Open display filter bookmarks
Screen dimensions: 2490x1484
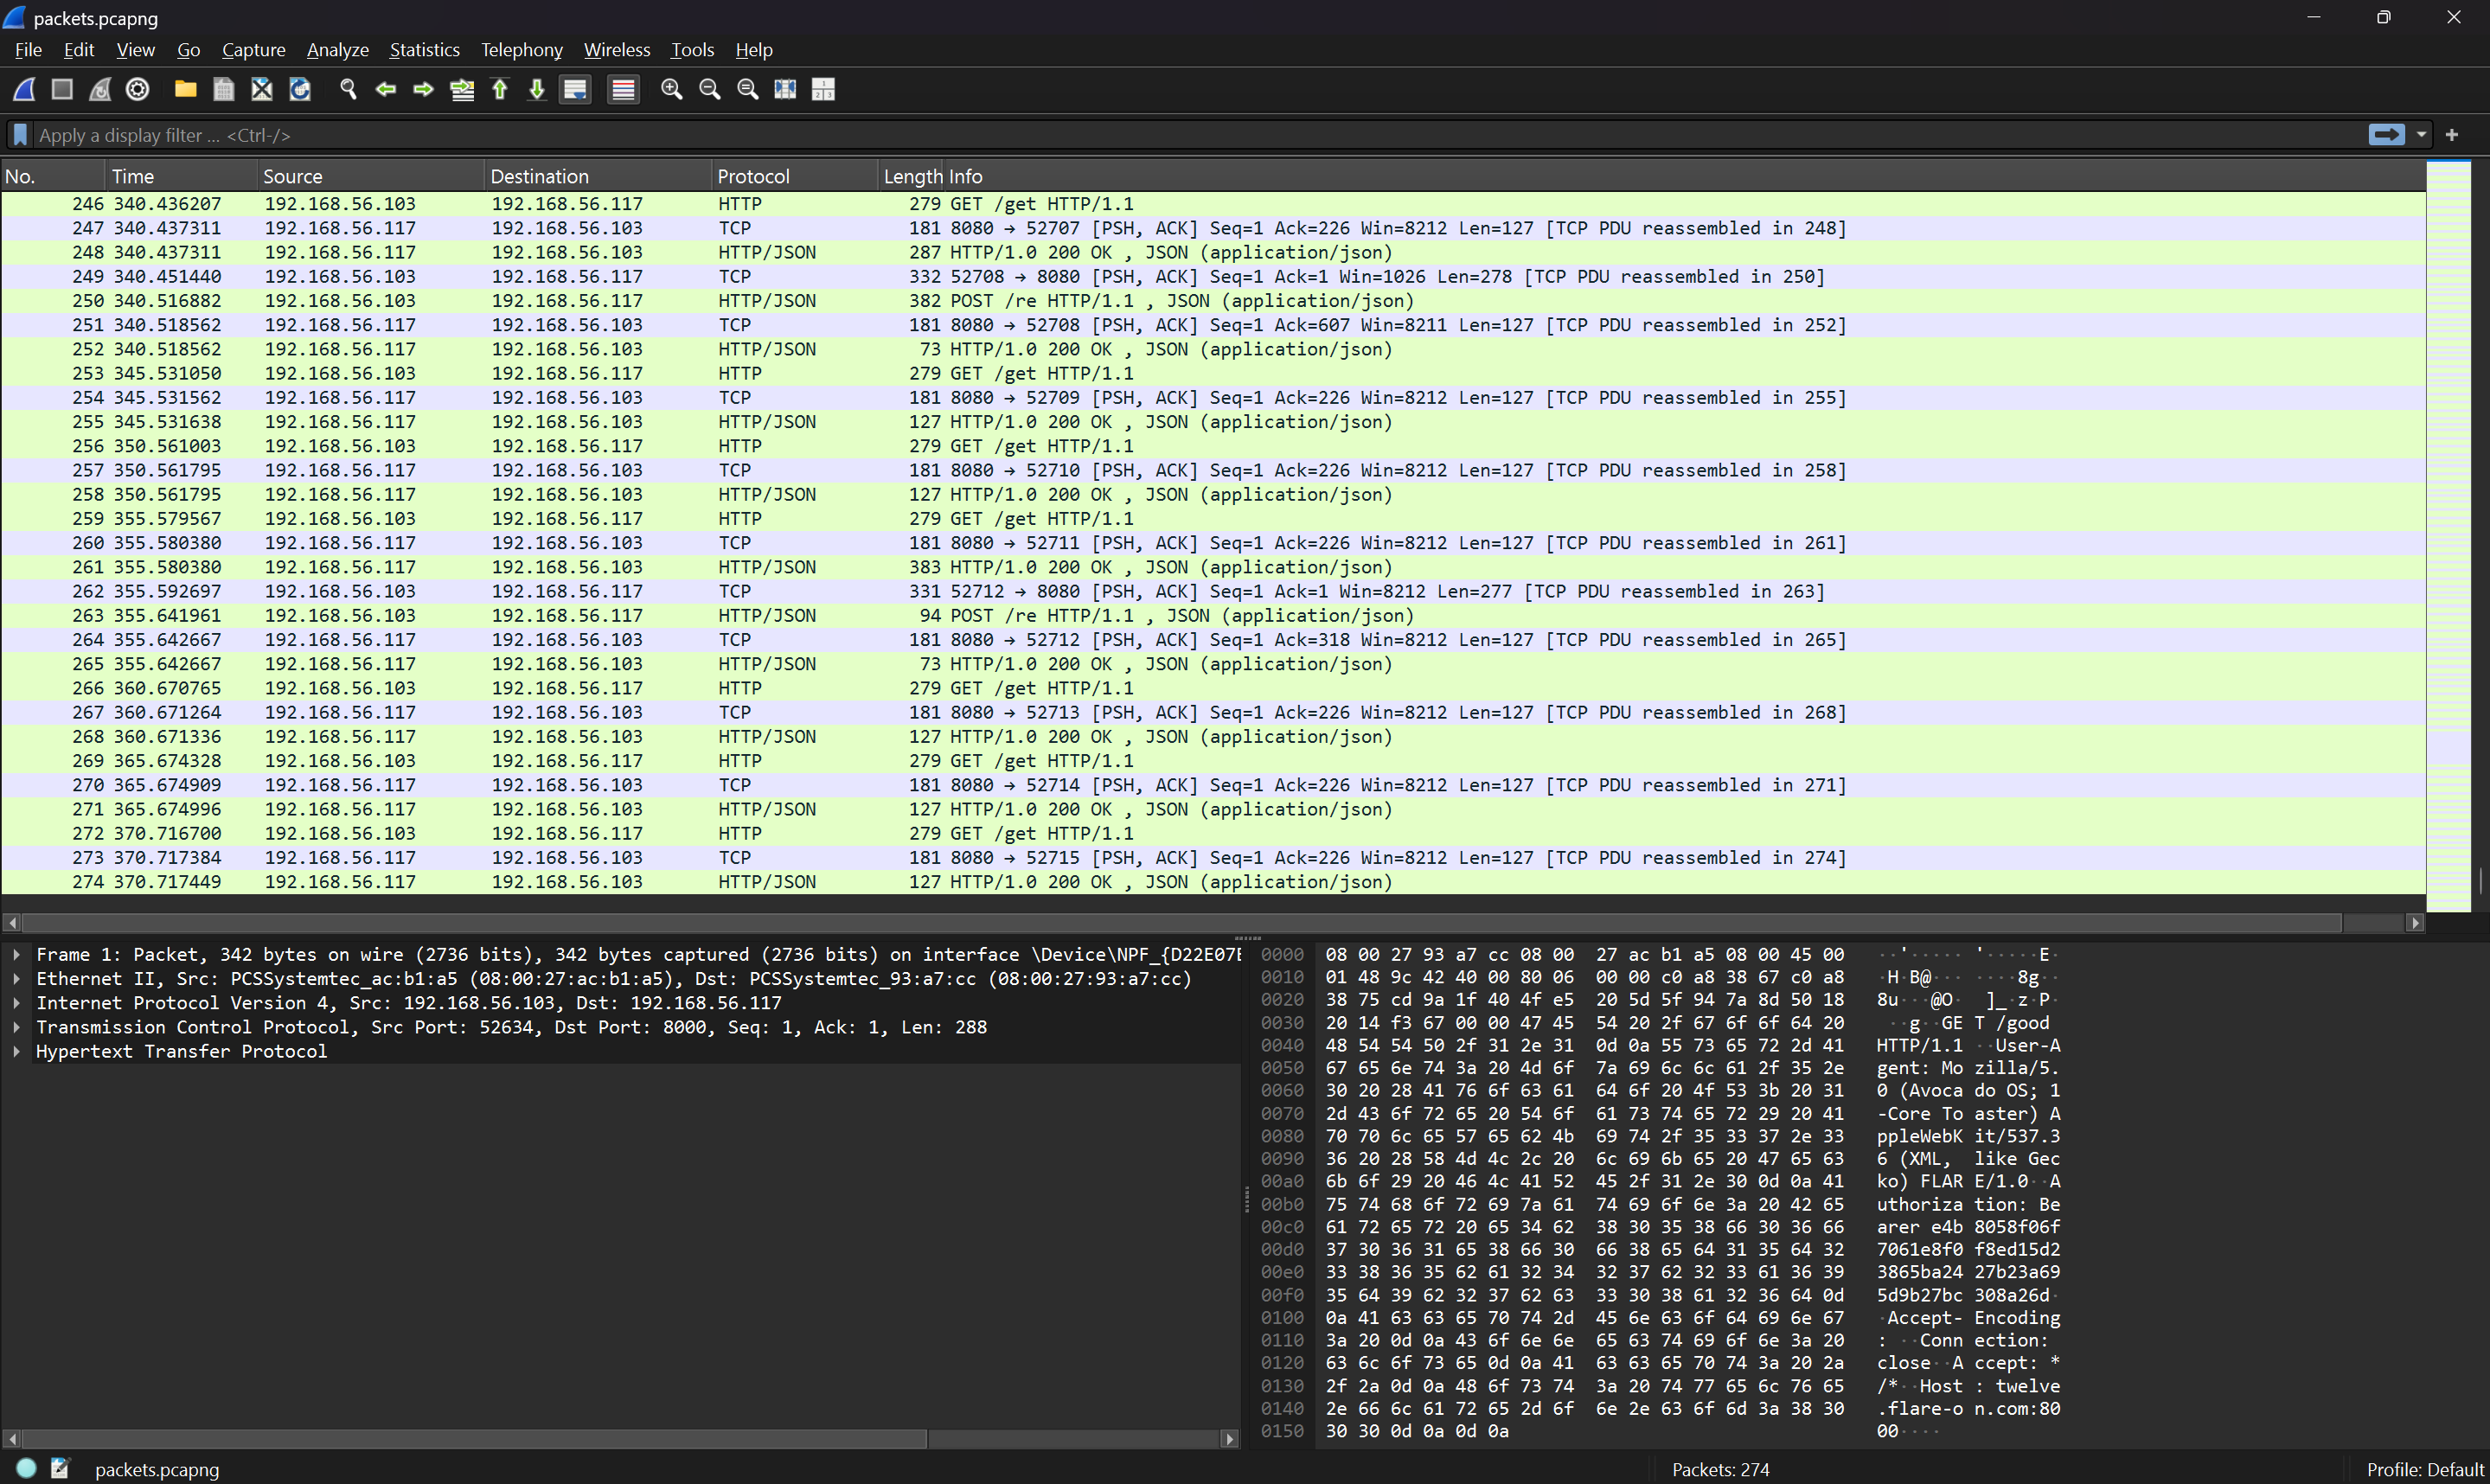pos(20,134)
